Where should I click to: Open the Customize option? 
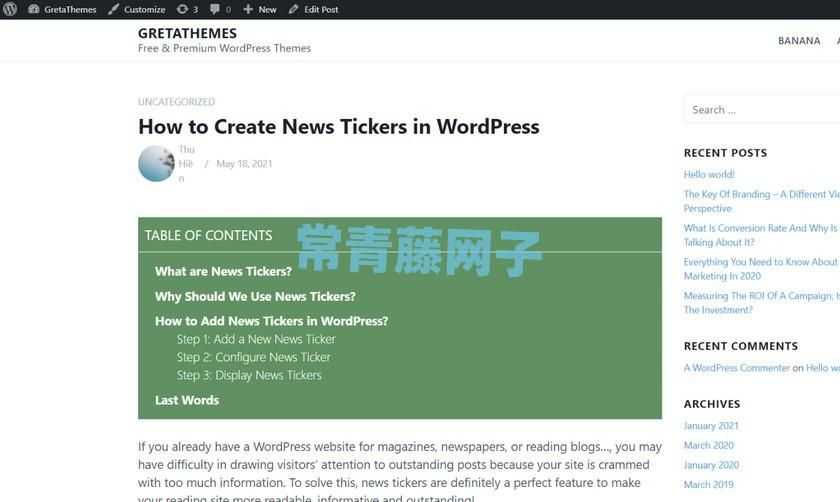pos(137,9)
